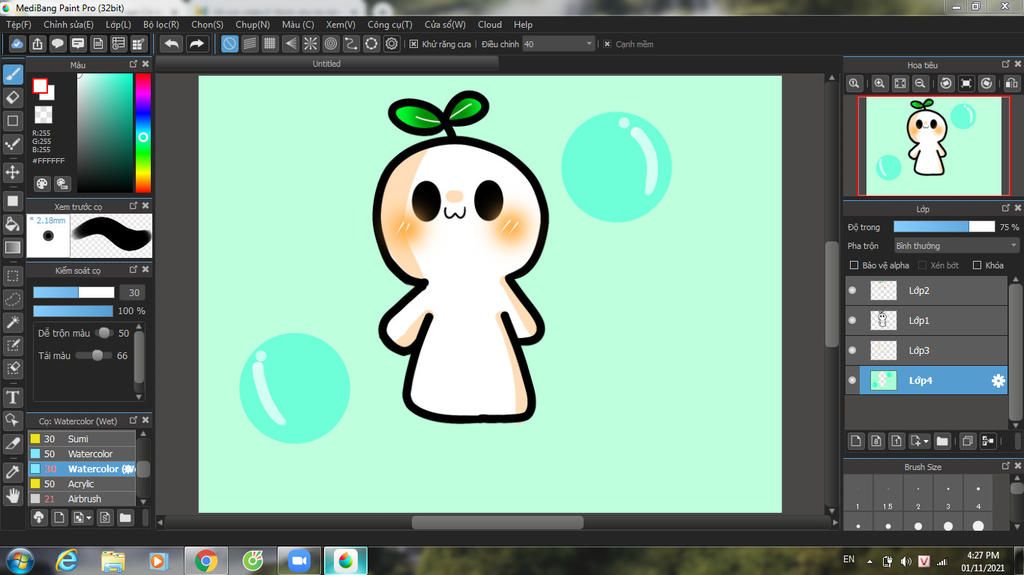
Task: Select the Magic Wand tool
Action: [12, 322]
